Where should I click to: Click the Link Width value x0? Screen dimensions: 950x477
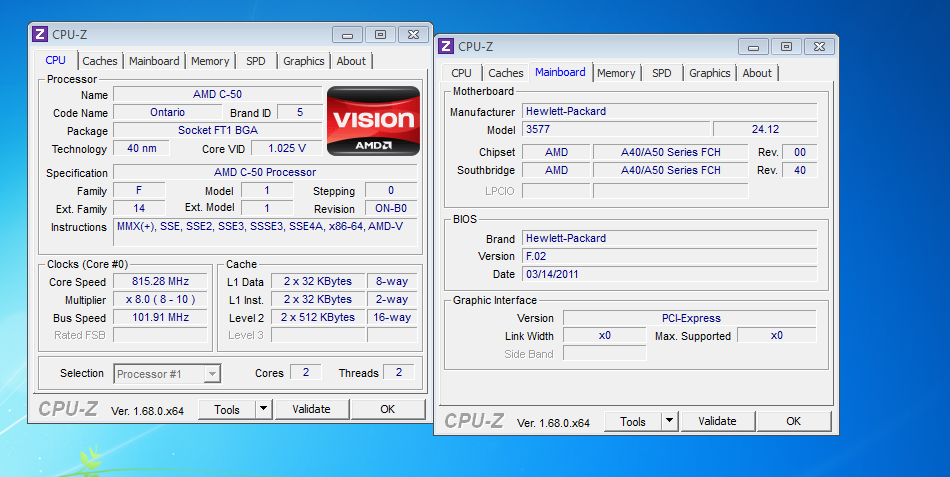tap(605, 335)
